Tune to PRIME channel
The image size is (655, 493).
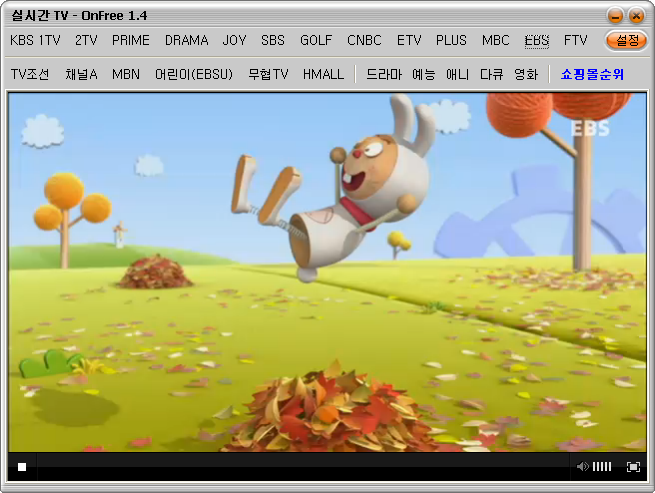coord(131,40)
